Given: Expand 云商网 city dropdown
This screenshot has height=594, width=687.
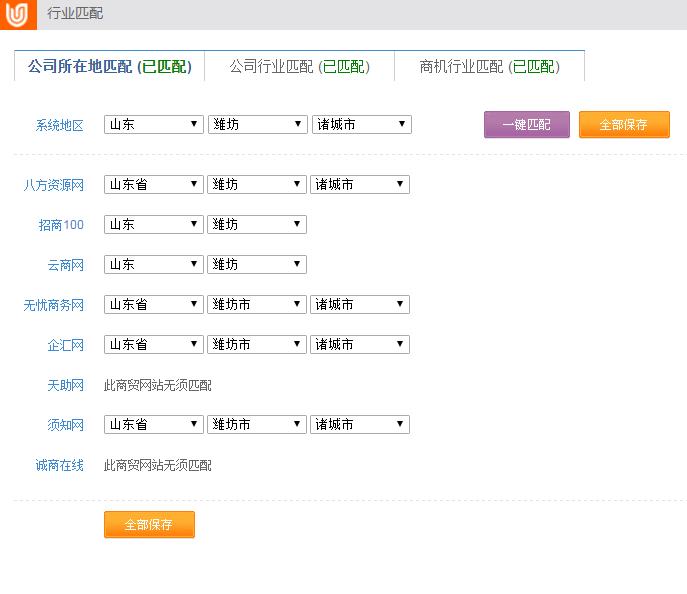Looking at the screenshot, I should (257, 265).
